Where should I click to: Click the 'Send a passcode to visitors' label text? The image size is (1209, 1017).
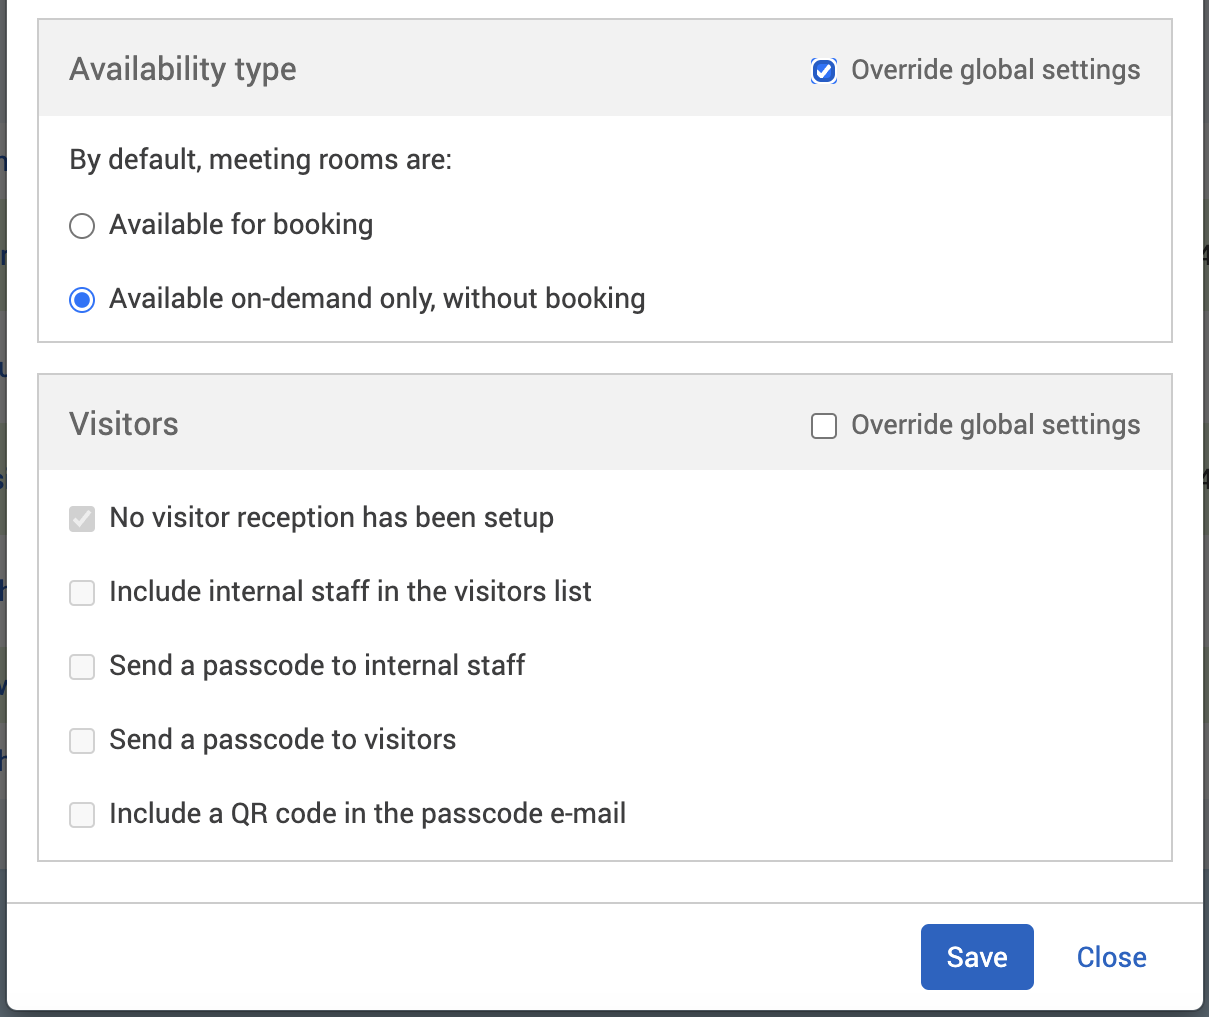[282, 740]
